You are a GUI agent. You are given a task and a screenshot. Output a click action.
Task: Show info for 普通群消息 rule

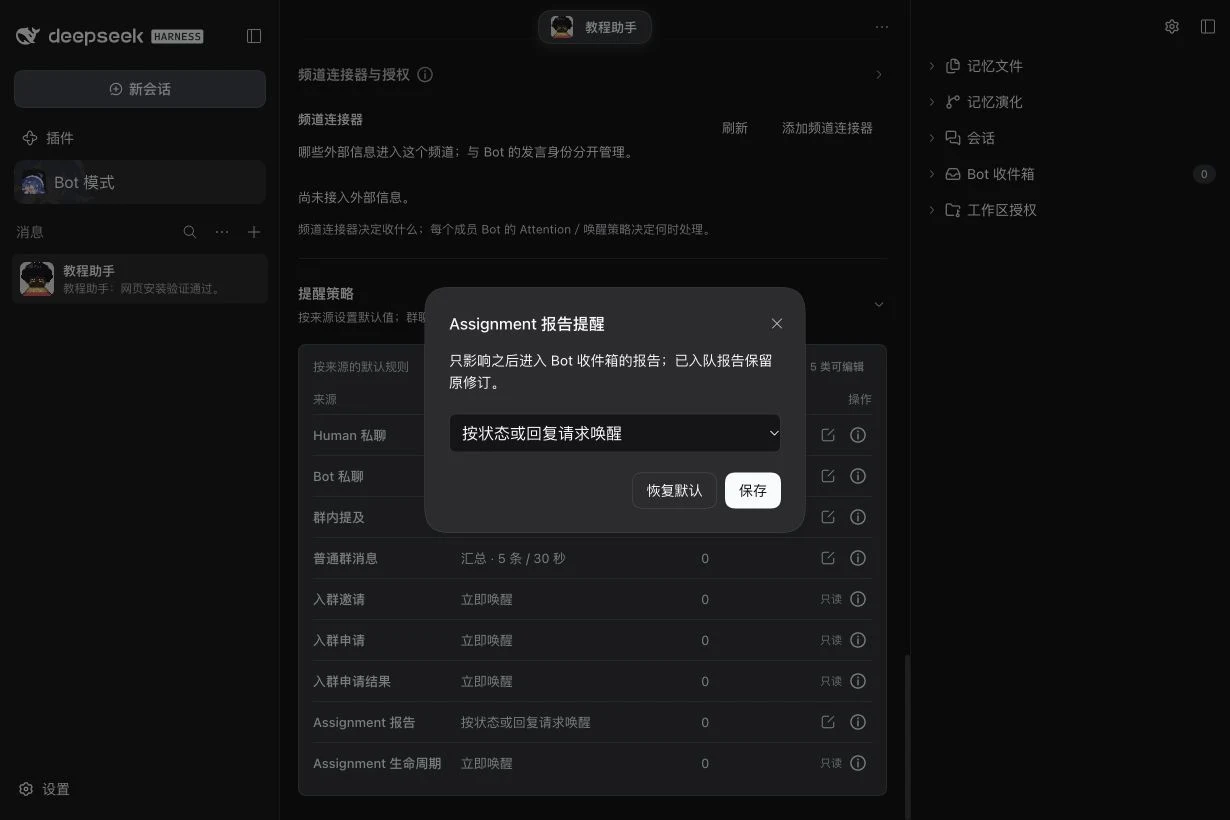858,558
